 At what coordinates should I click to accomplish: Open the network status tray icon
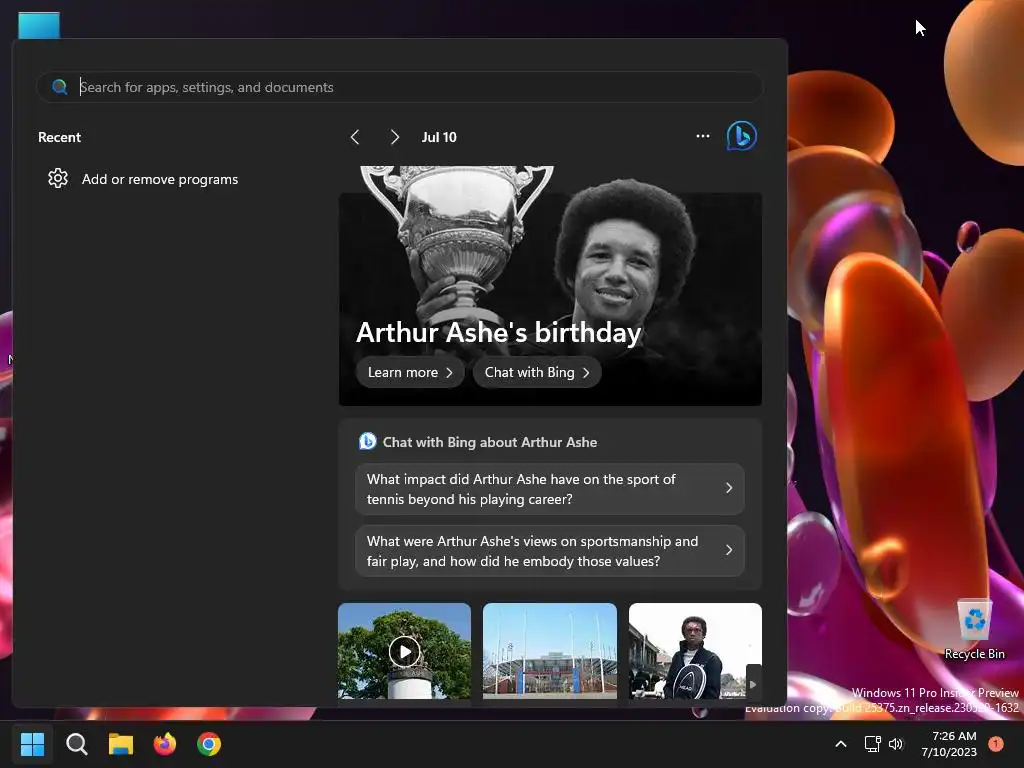tap(872, 744)
